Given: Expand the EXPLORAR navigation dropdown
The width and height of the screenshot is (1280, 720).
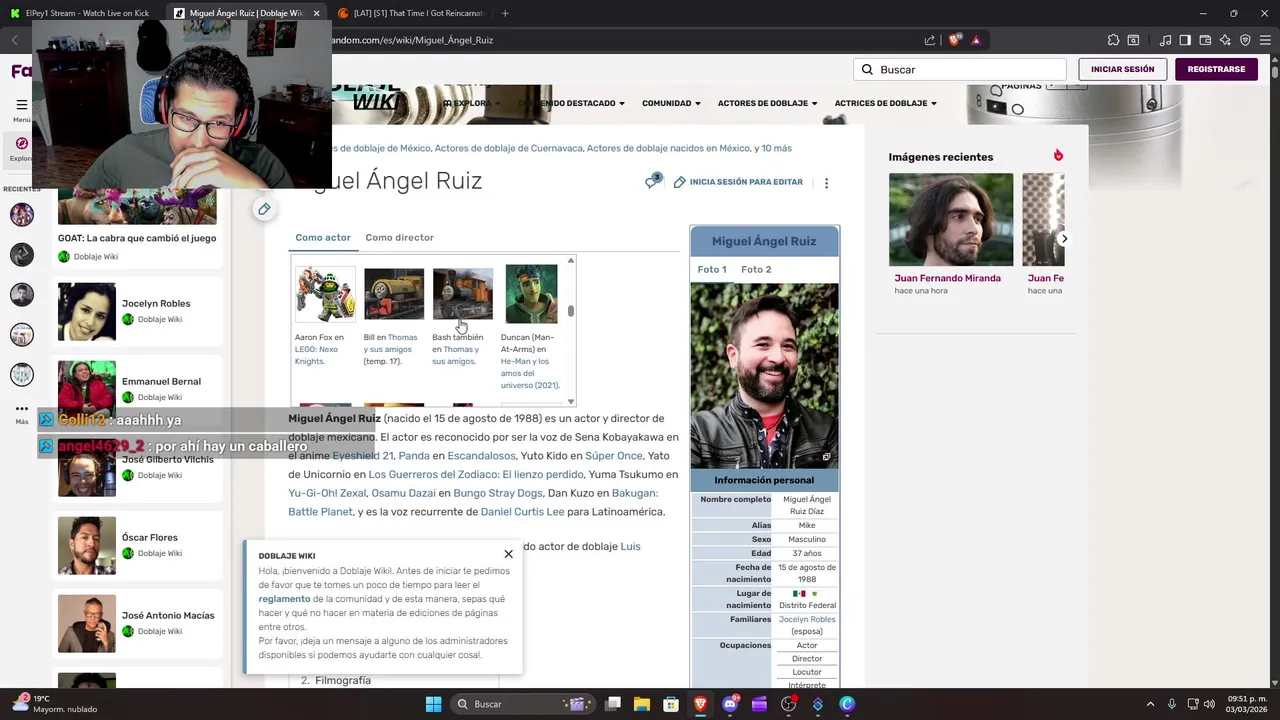Looking at the screenshot, I should point(471,103).
